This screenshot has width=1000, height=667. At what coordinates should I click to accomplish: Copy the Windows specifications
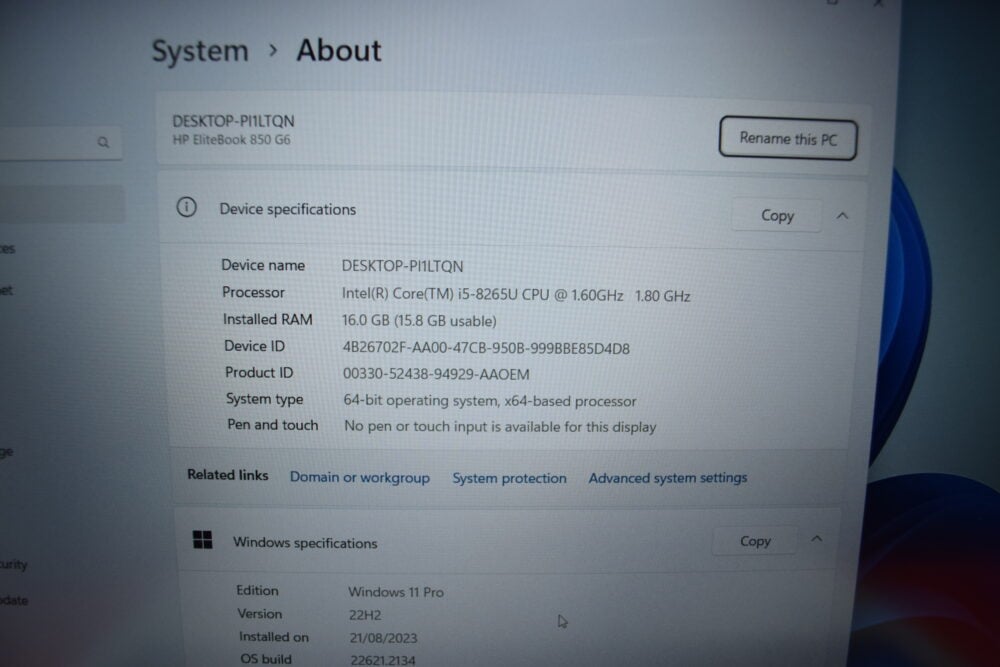tap(755, 541)
